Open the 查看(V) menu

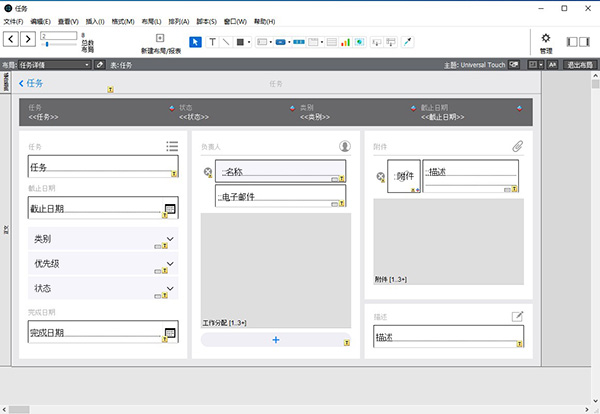click(x=68, y=21)
